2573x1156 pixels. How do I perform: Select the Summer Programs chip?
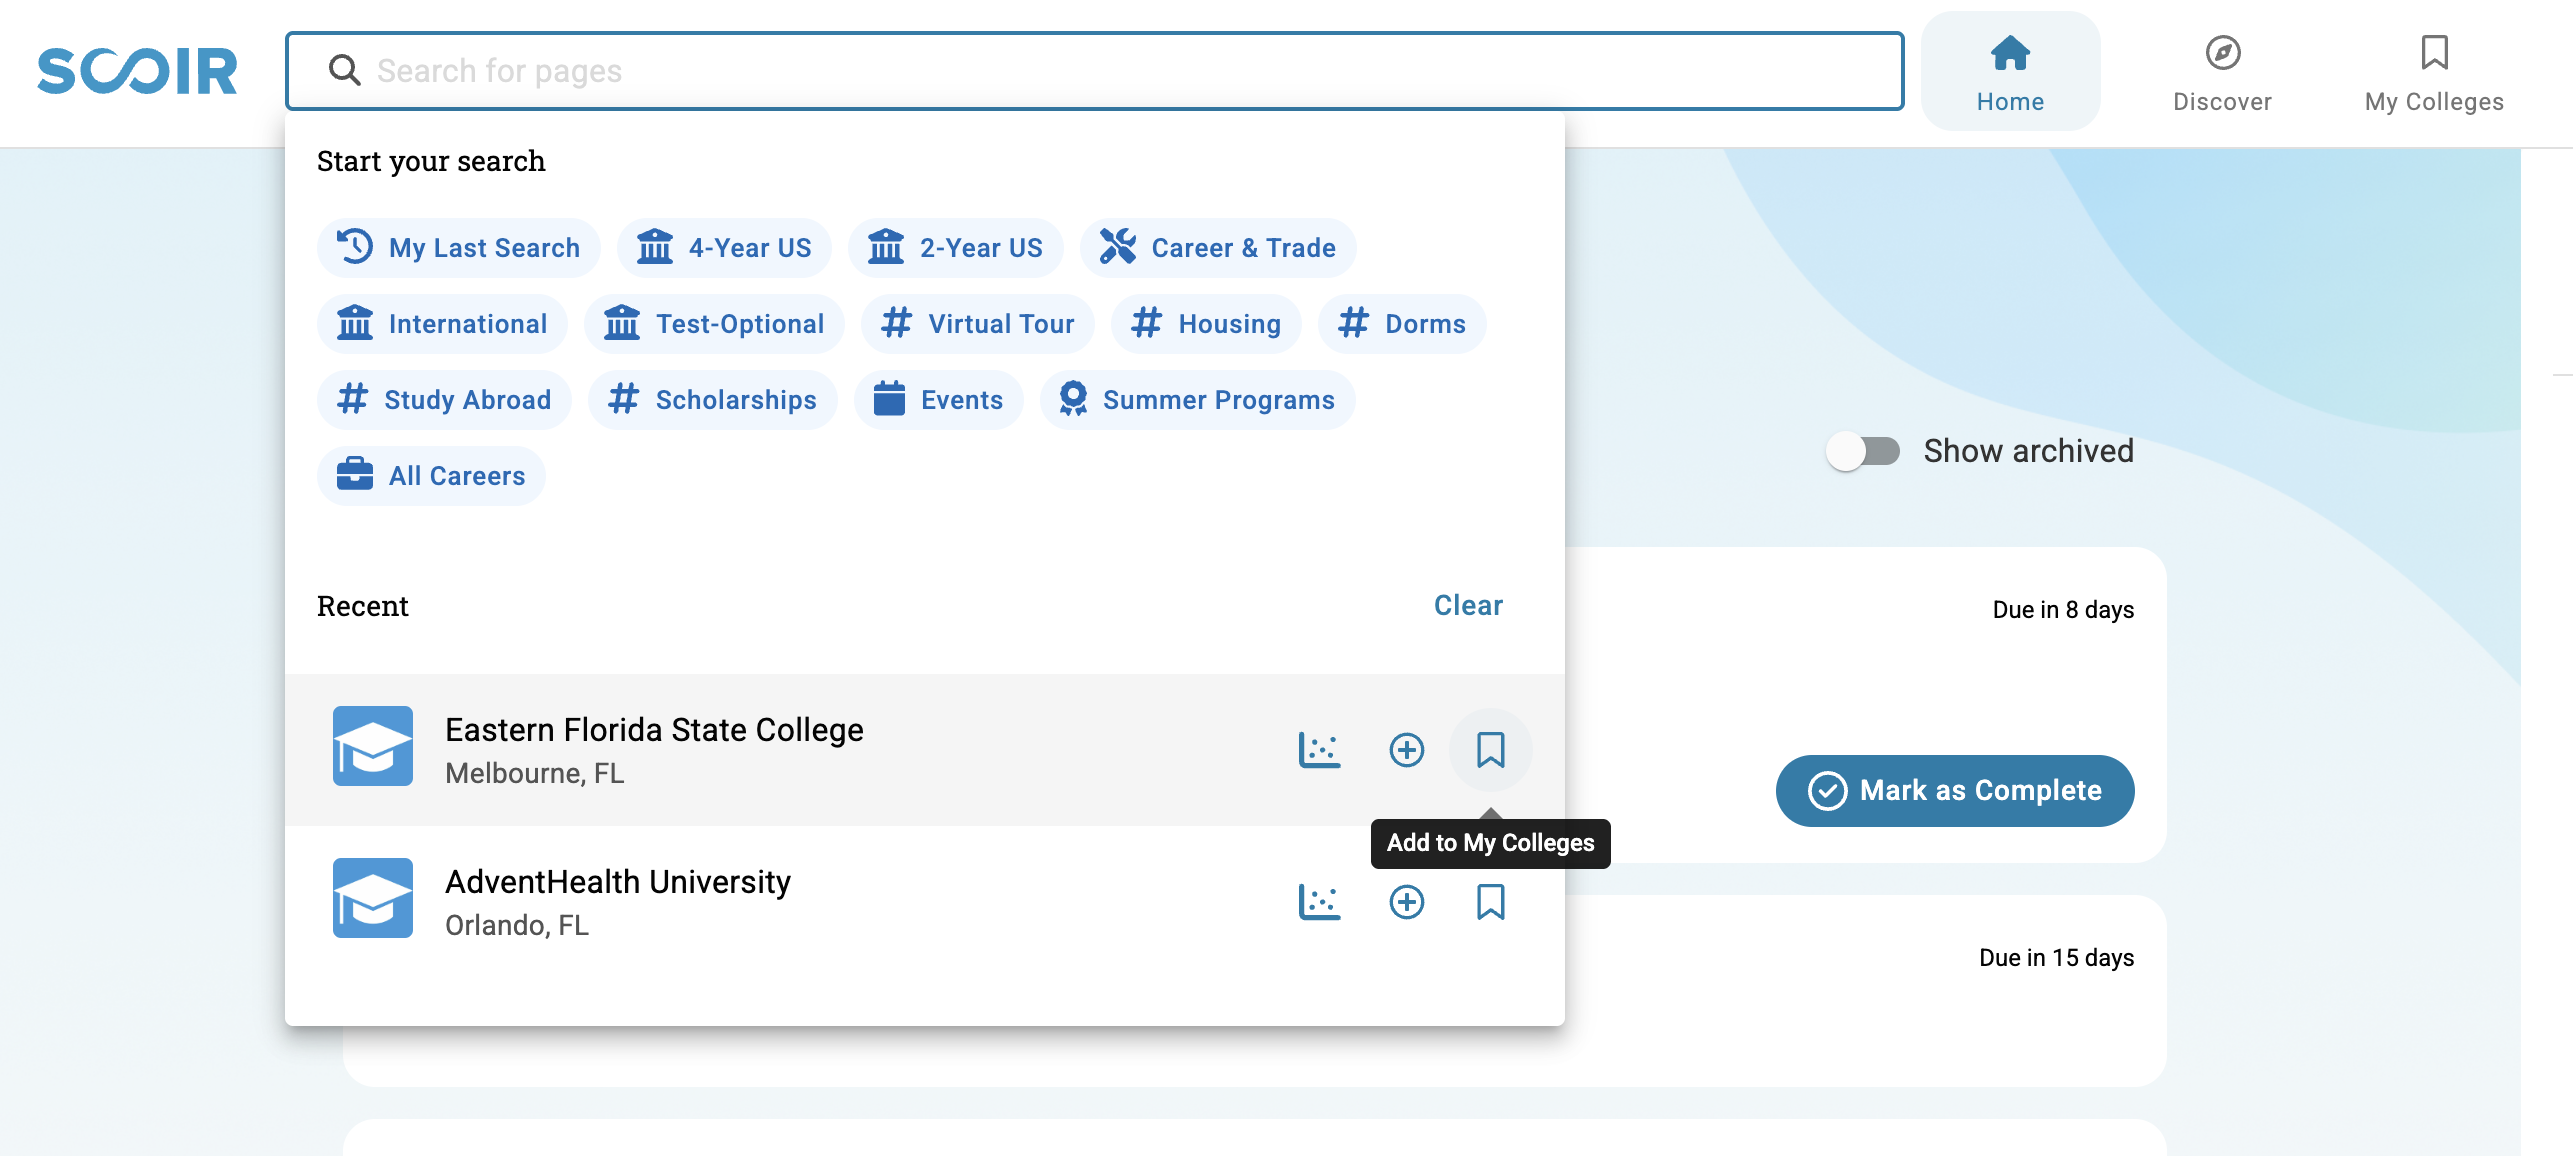pyautogui.click(x=1197, y=399)
